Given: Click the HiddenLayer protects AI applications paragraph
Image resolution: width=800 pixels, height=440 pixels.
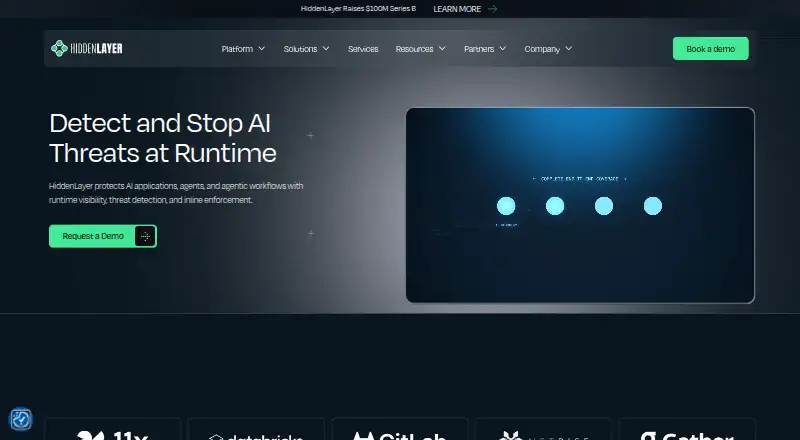Looking at the screenshot, I should click(176, 193).
